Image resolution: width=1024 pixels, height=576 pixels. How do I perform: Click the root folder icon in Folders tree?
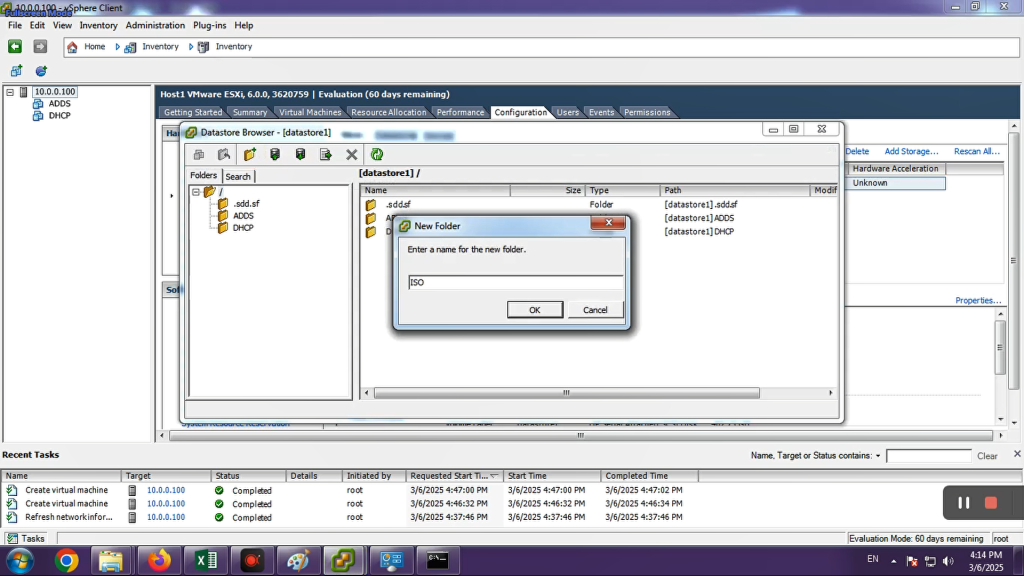[209, 191]
